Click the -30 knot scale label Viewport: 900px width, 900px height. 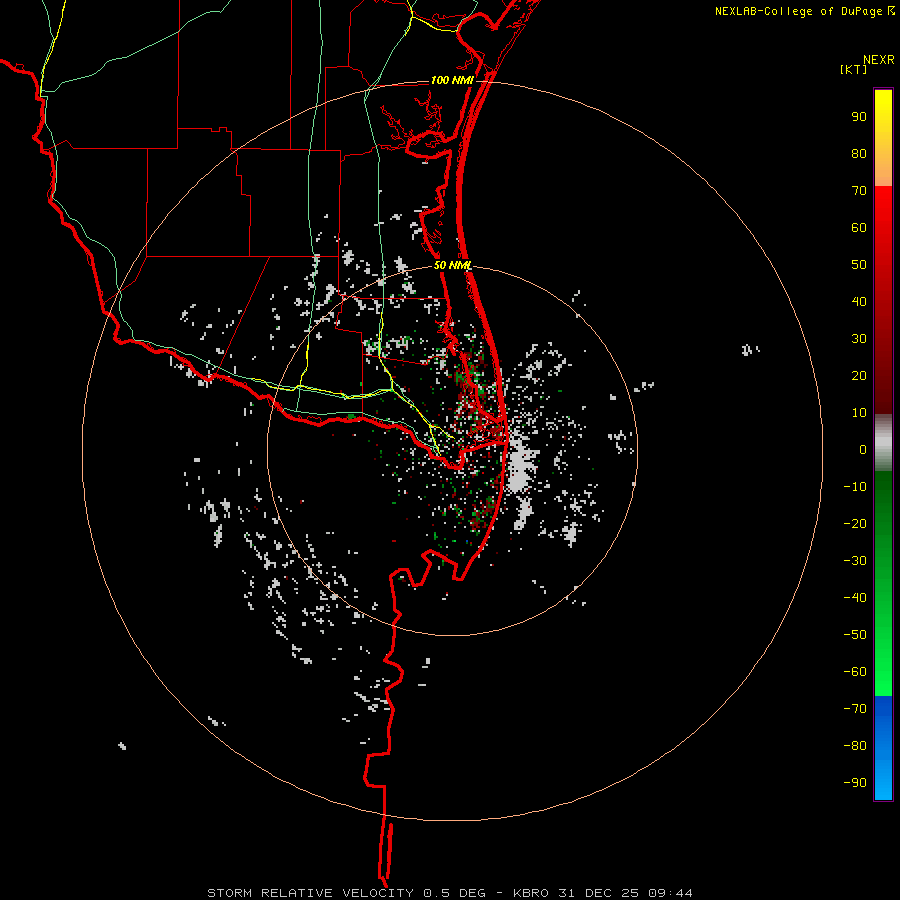click(855, 561)
